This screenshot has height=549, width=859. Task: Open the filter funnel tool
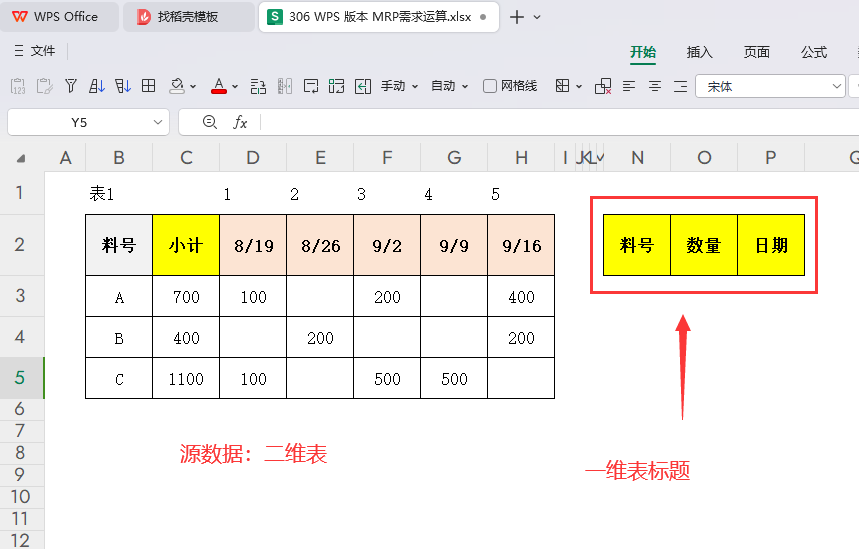click(71, 86)
